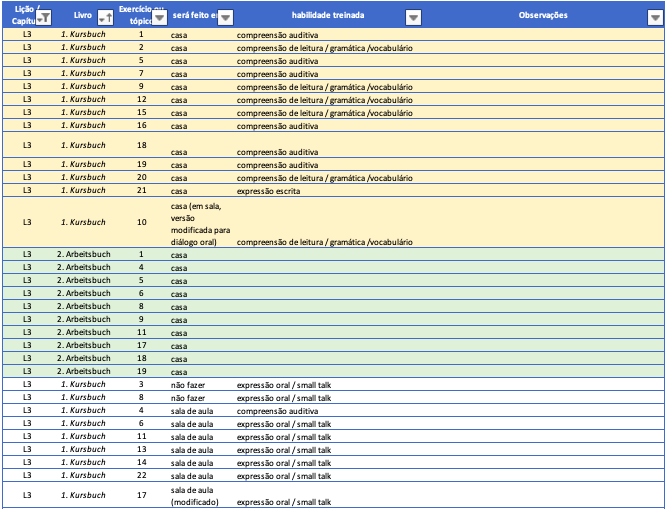666x509 pixels.
Task: Click exercise number 22 cell
Action: (x=141, y=475)
